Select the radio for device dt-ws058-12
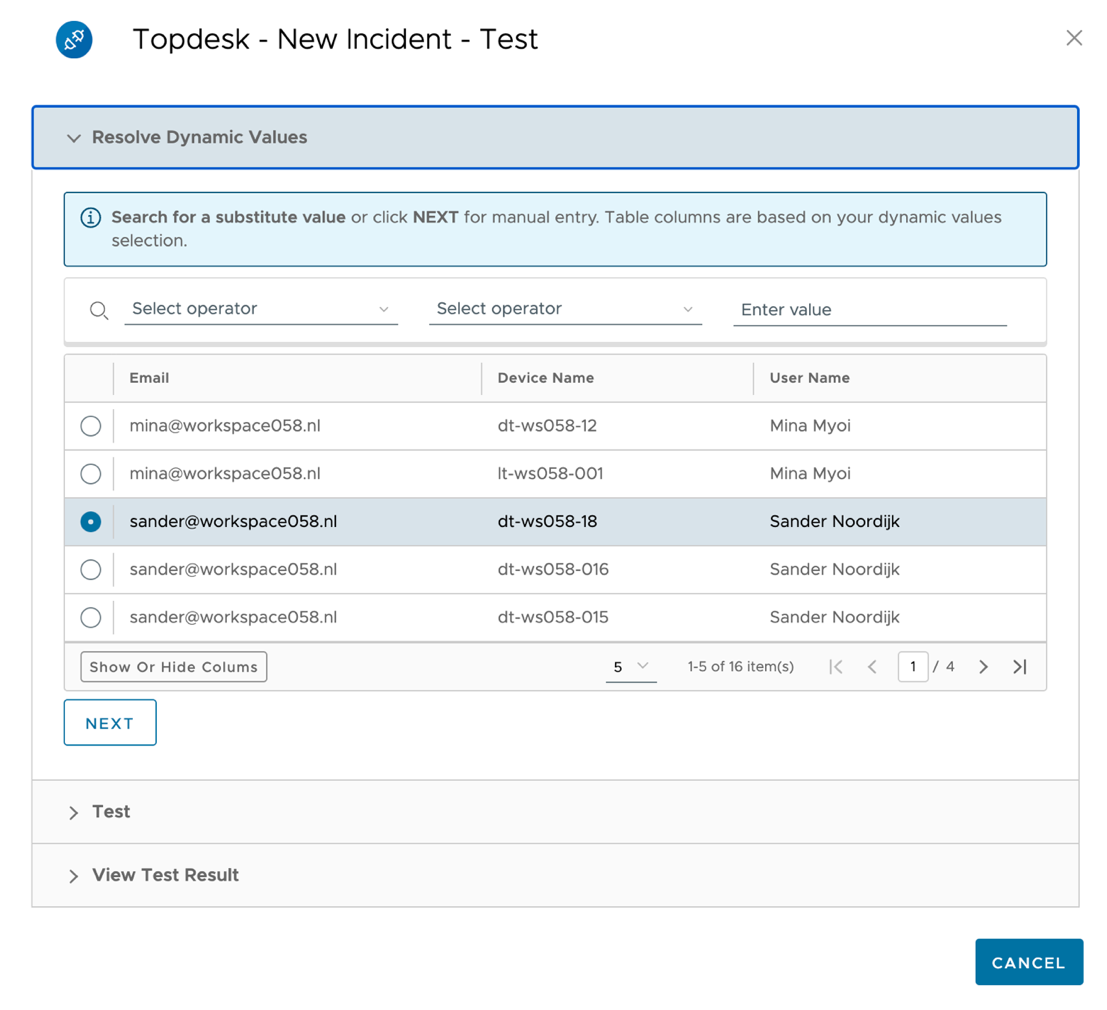The image size is (1107, 1010). point(91,426)
